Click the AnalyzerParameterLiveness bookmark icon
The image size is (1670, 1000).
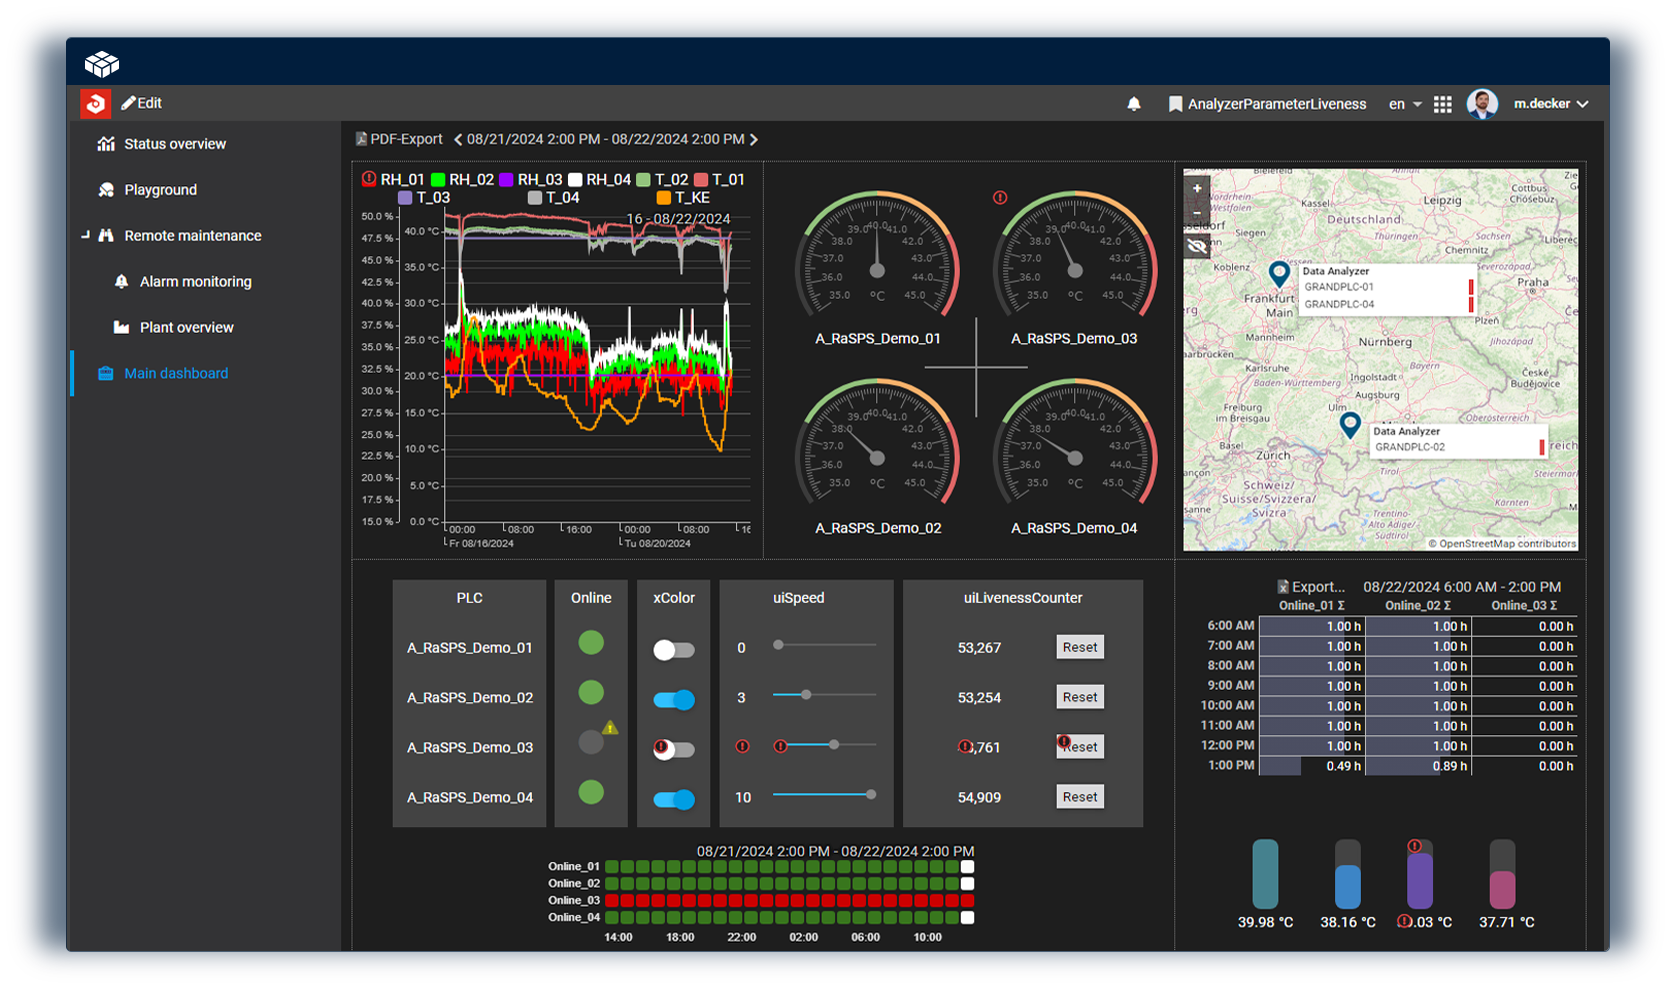coord(1175,104)
